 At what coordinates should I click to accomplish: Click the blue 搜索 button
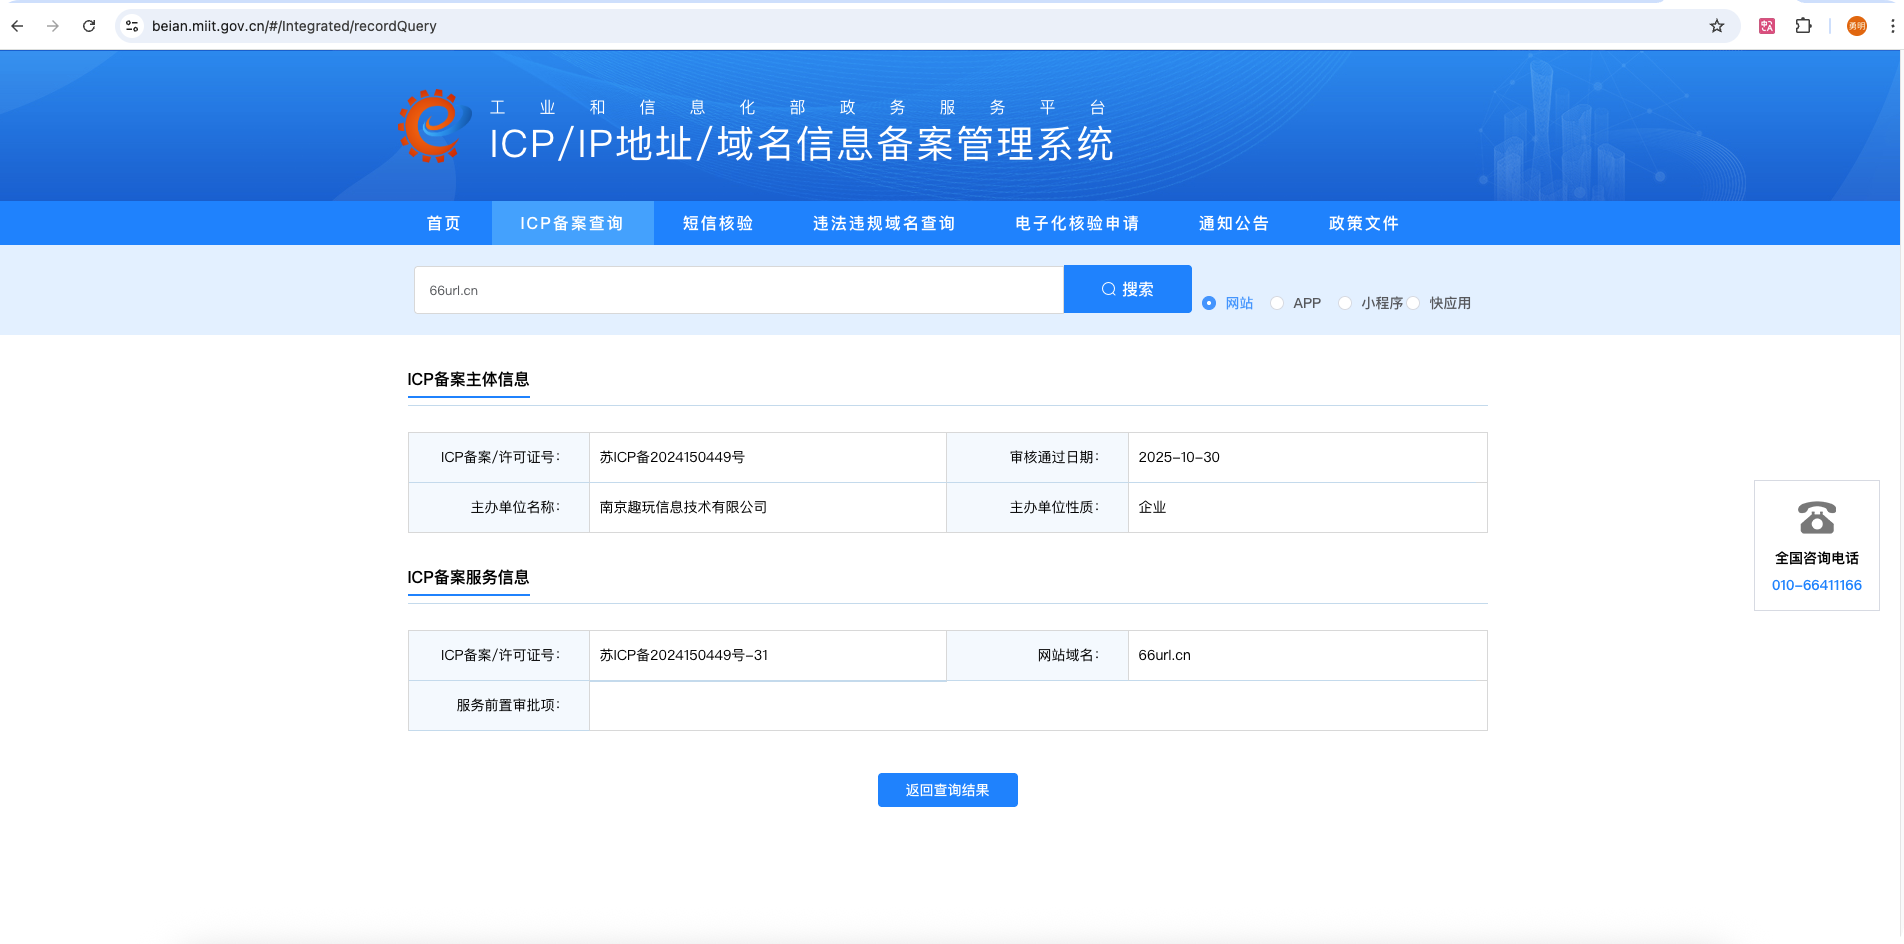1127,289
